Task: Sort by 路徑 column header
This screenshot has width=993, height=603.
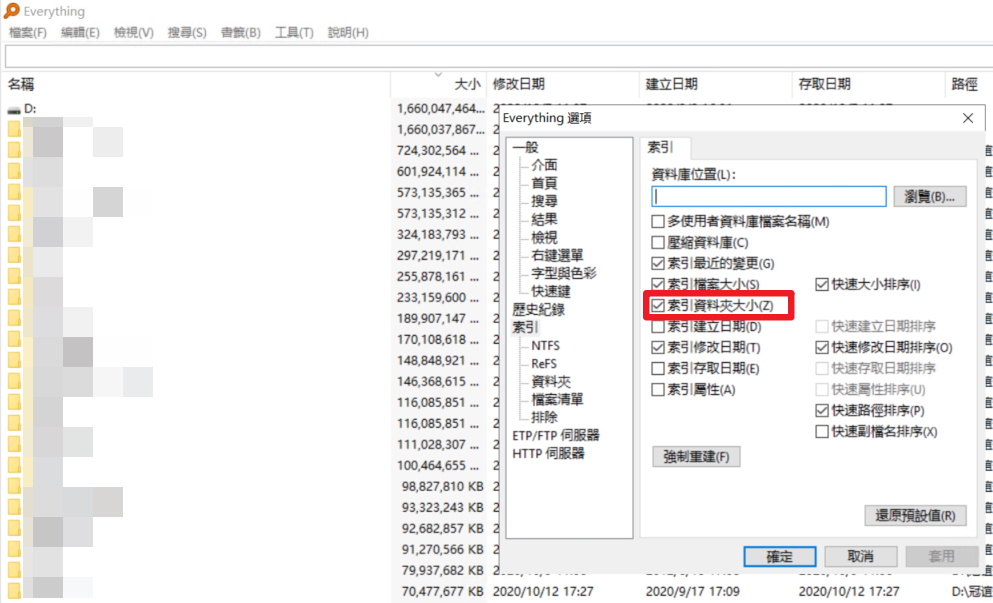Action: 968,84
